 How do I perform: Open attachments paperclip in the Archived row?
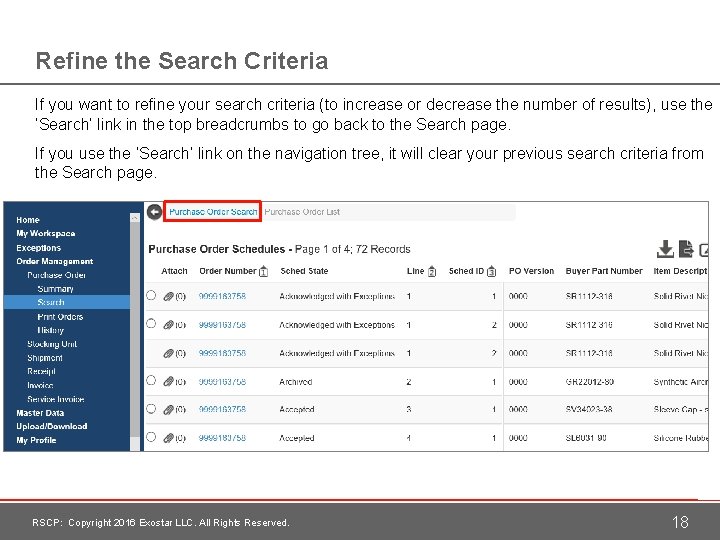pos(169,382)
